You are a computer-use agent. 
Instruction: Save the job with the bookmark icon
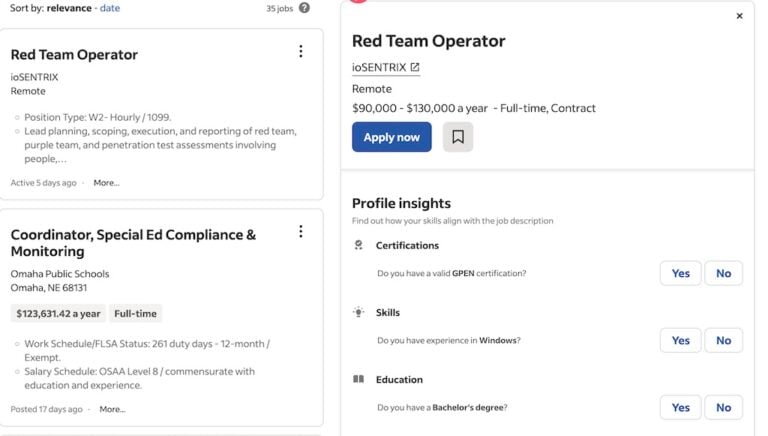pyautogui.click(x=457, y=137)
